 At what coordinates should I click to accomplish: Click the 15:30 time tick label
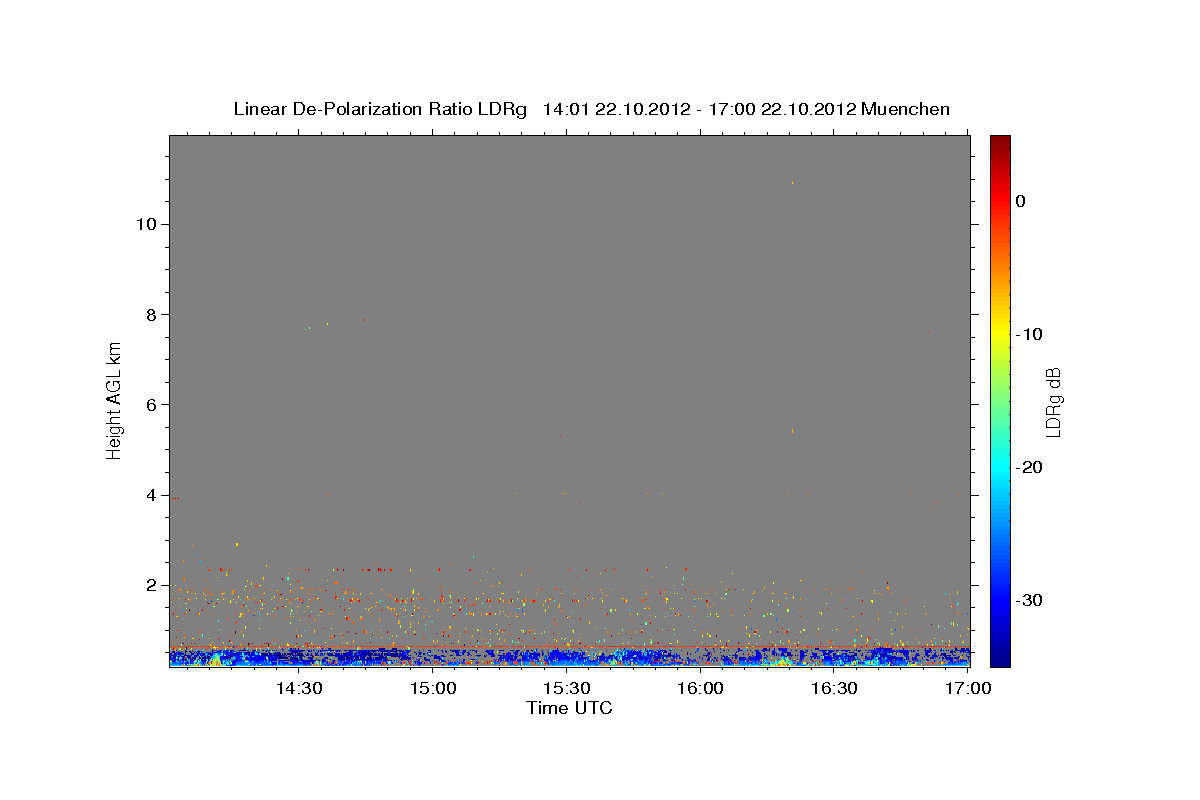click(567, 689)
